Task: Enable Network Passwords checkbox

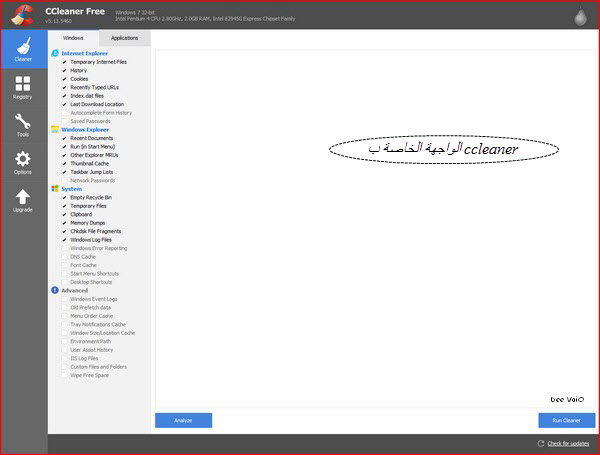Action: click(64, 181)
